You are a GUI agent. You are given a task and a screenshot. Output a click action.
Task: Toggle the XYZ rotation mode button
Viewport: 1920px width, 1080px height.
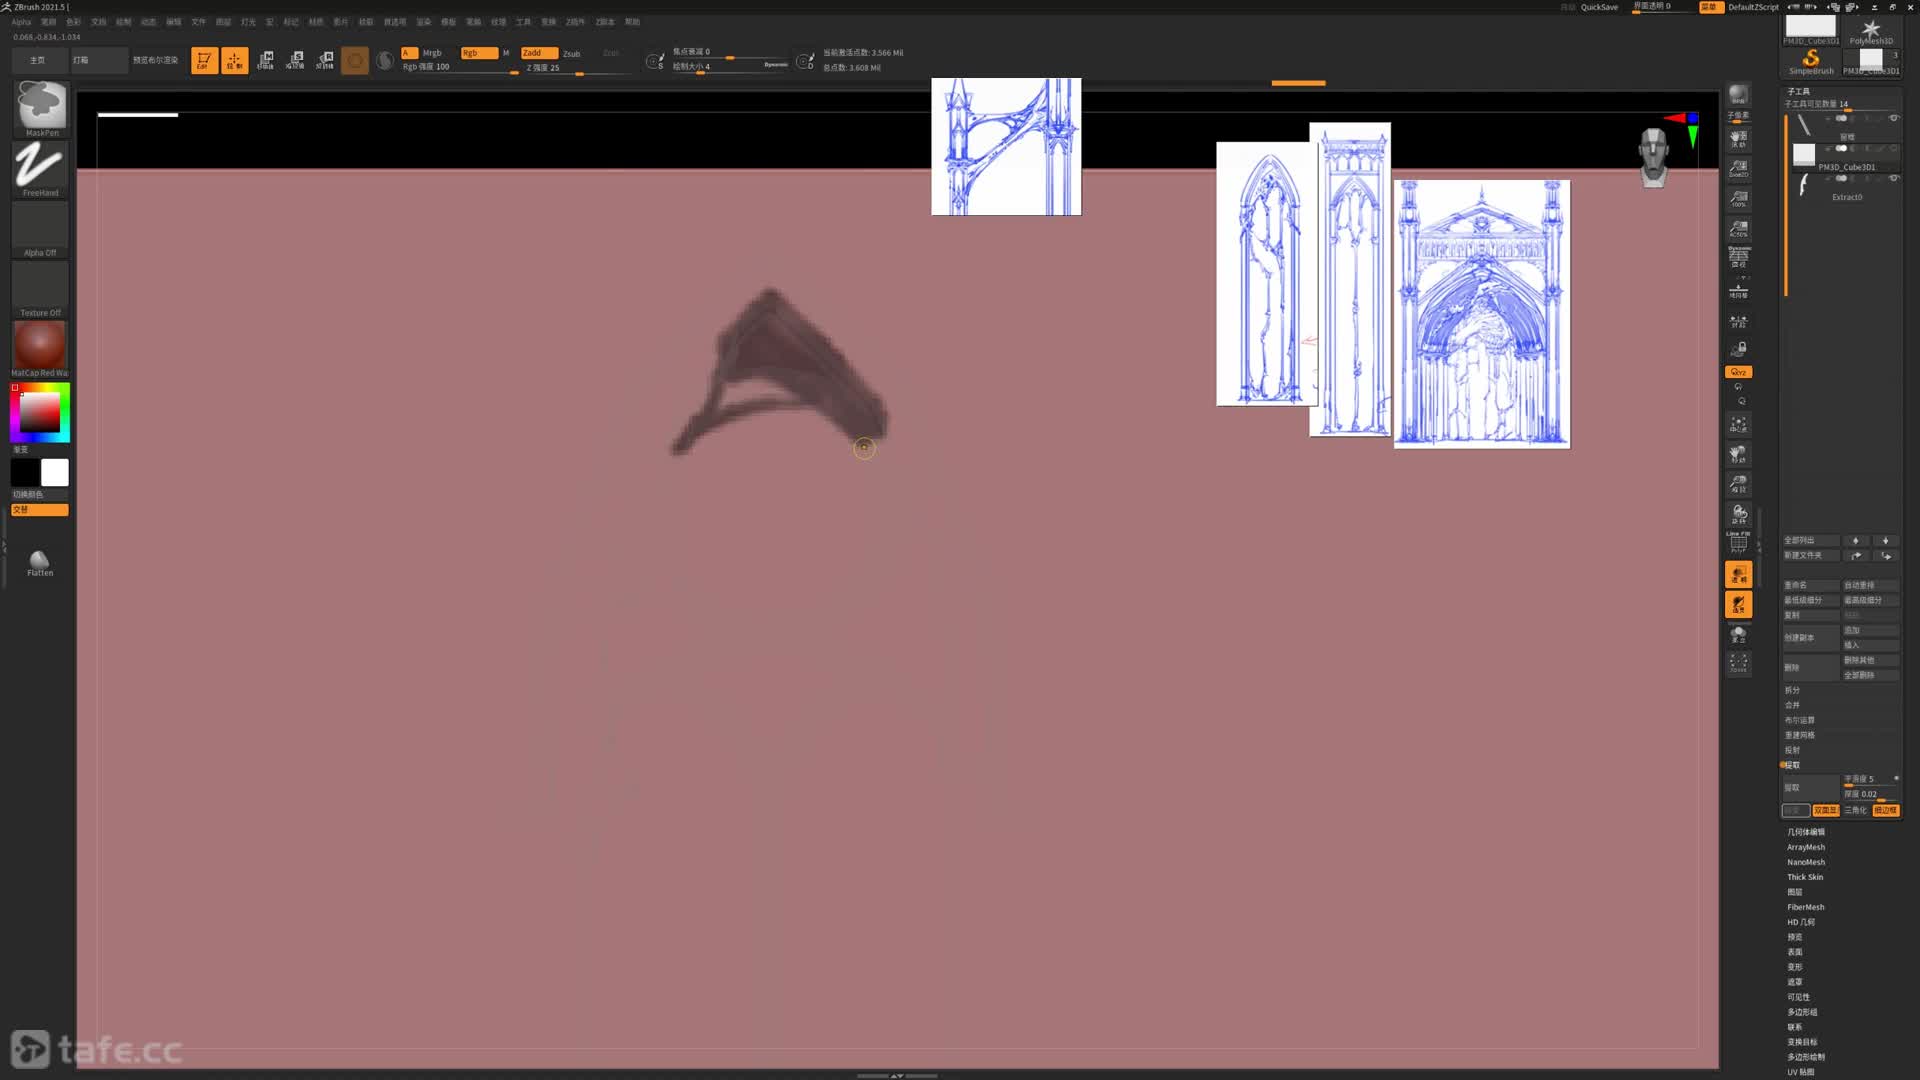click(1739, 372)
